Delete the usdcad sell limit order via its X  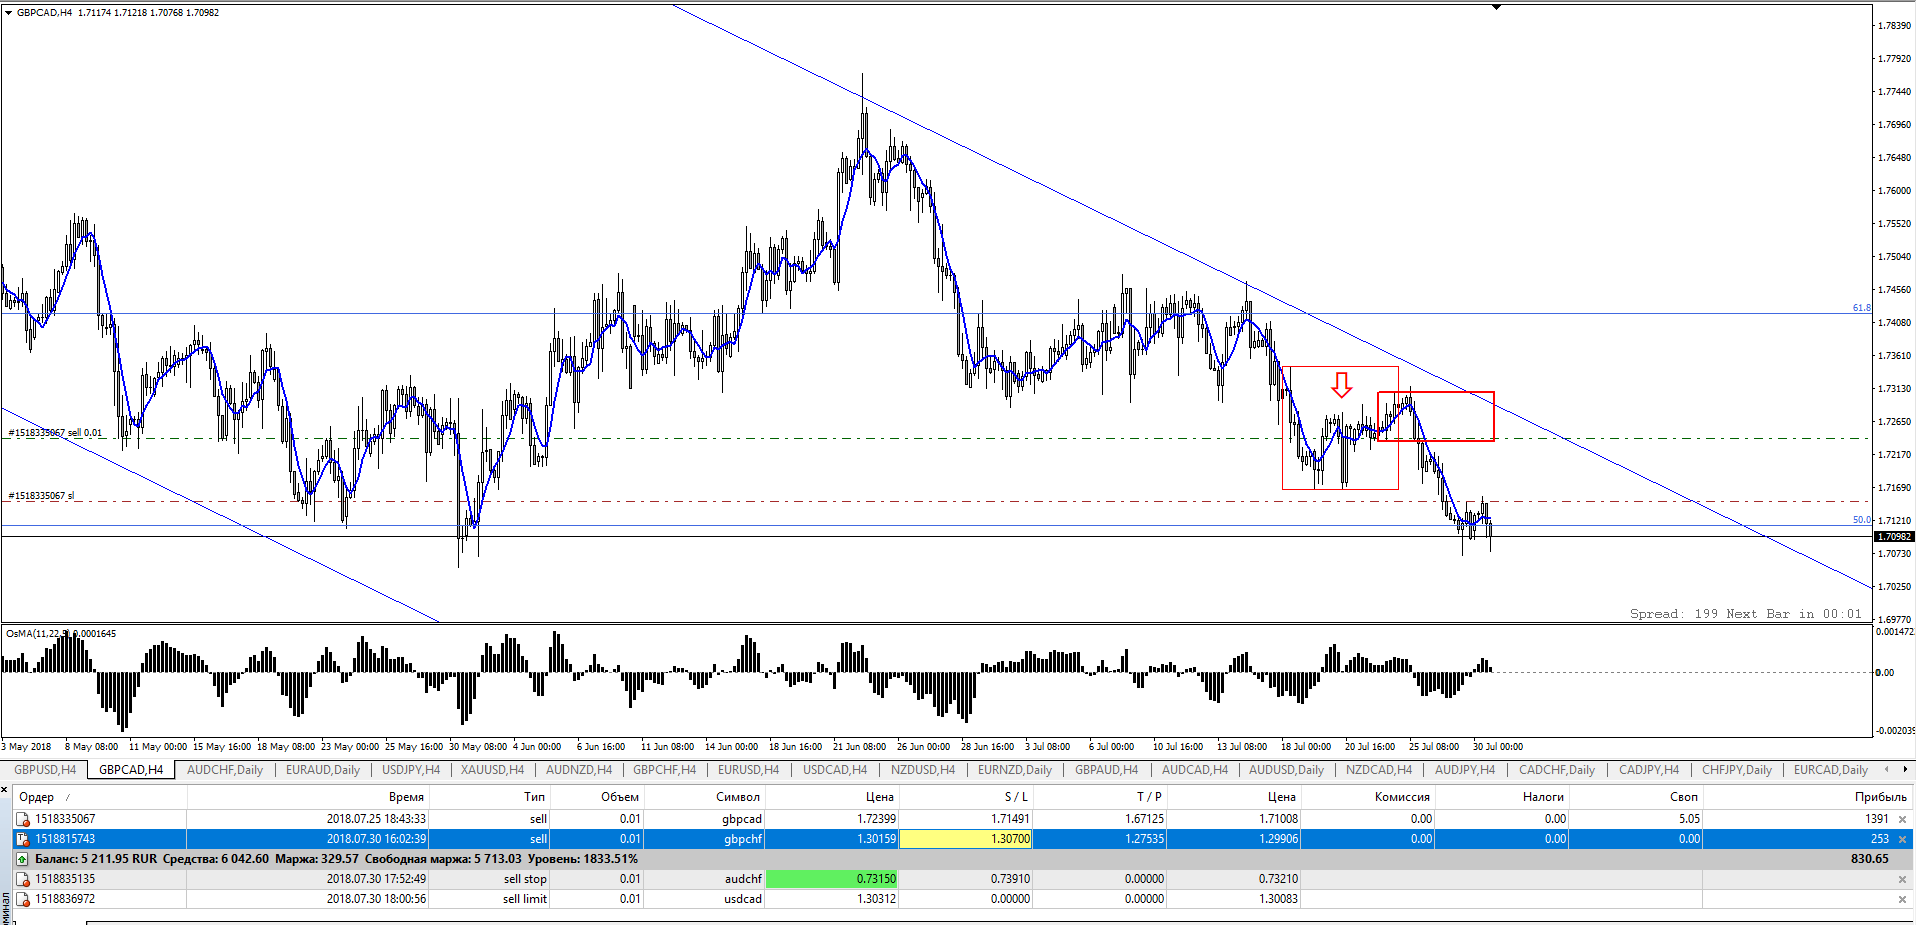tap(1902, 899)
